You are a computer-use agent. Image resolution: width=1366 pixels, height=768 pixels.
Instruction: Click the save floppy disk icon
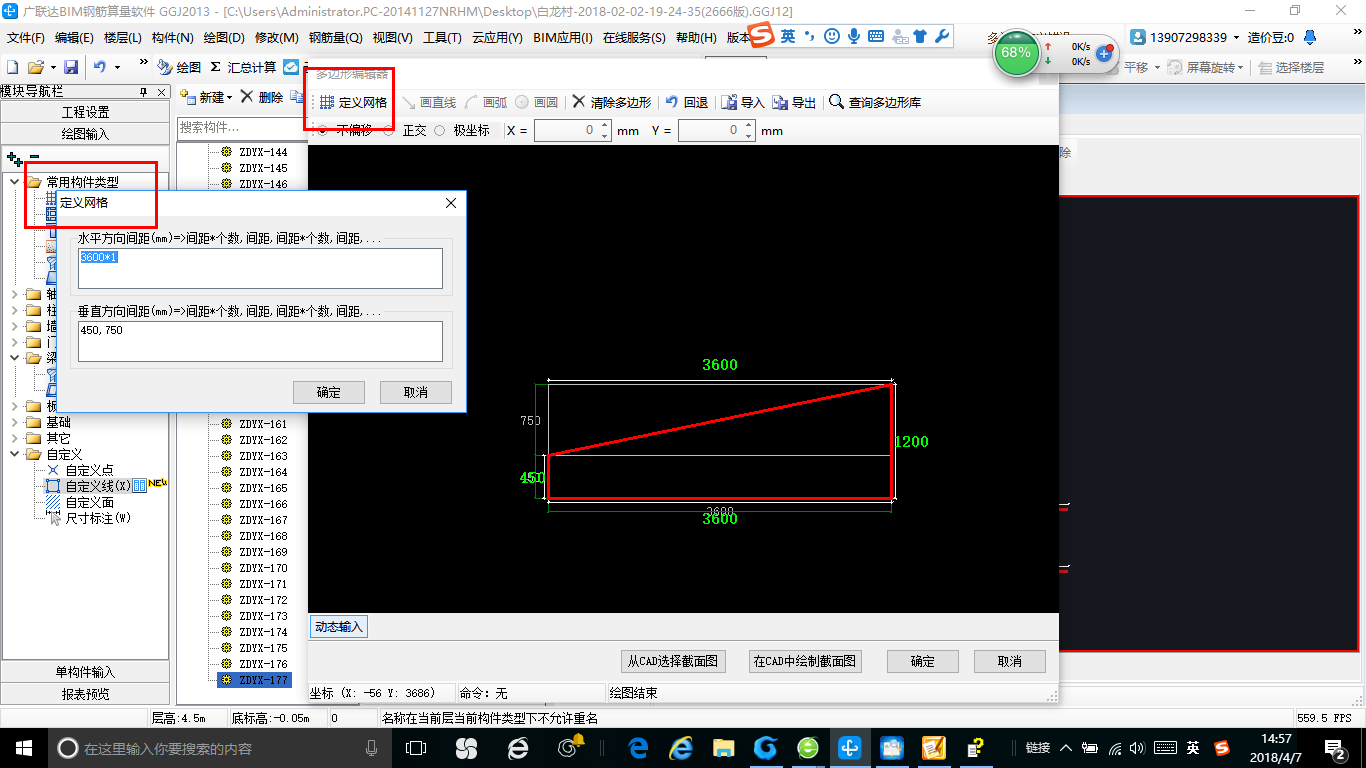[x=71, y=67]
